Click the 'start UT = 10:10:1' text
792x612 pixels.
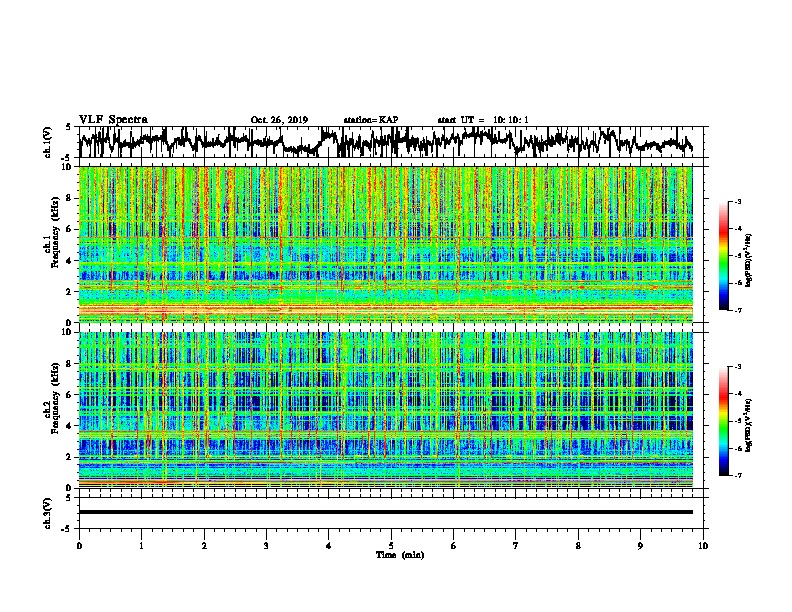click(x=483, y=120)
